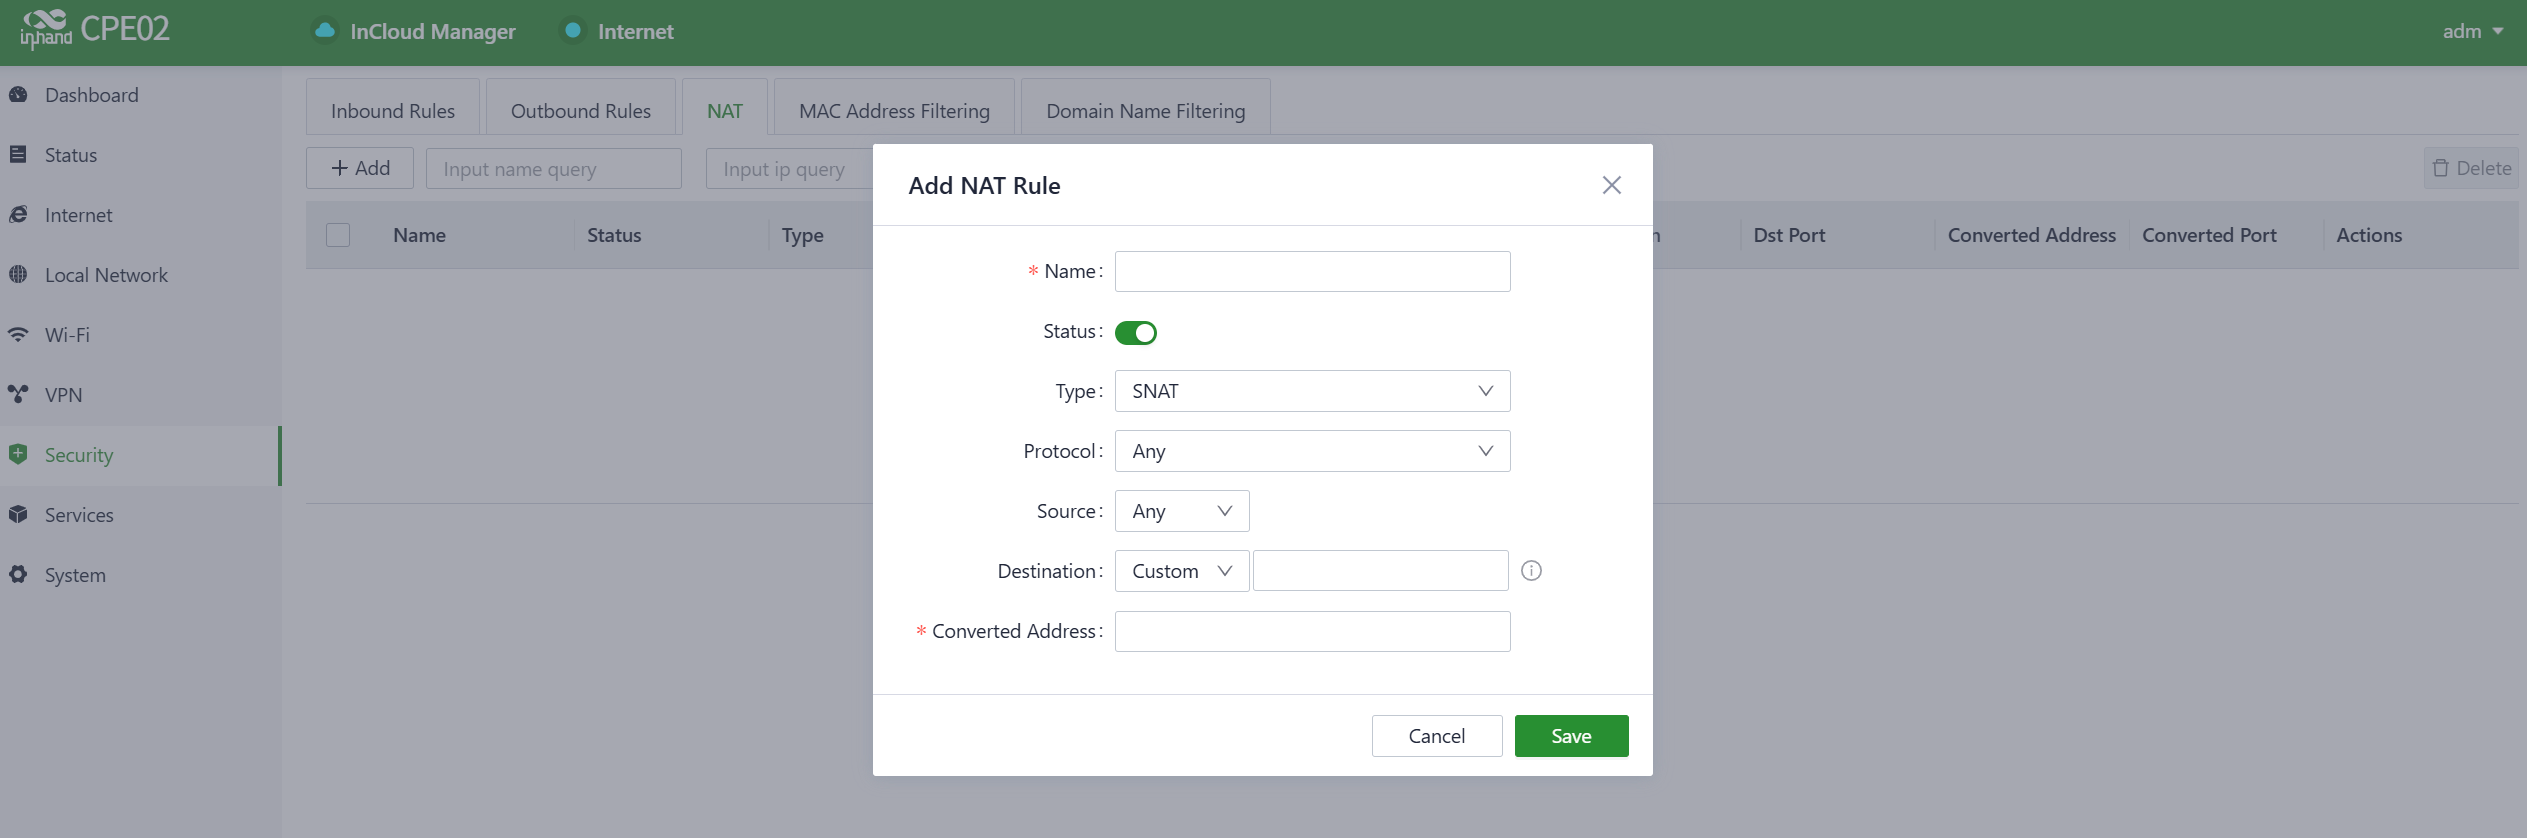Expand the Protocol dropdown
The width and height of the screenshot is (2527, 838).
click(1311, 451)
